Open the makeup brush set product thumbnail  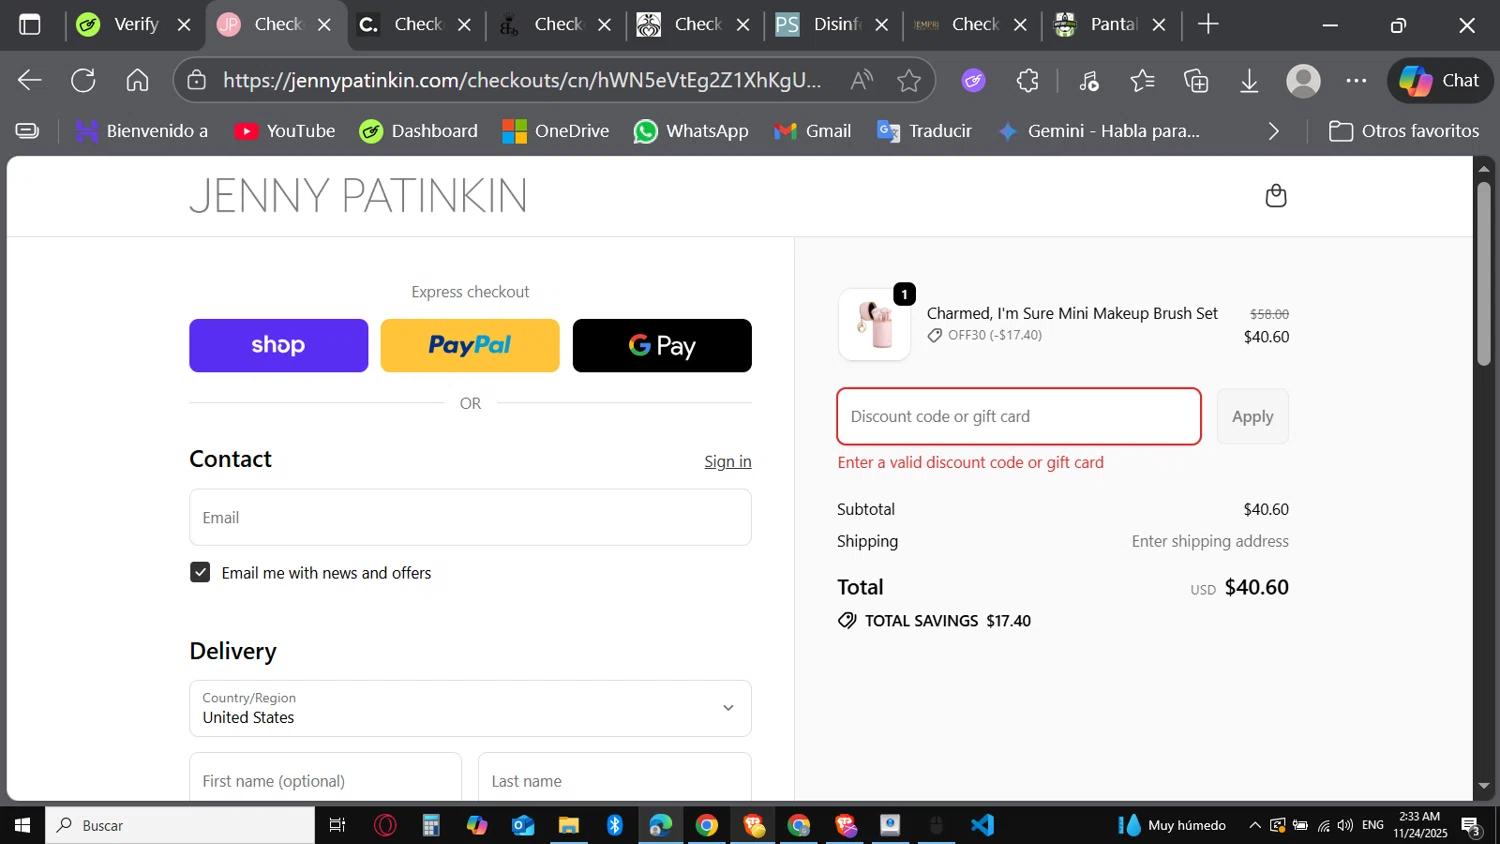874,324
